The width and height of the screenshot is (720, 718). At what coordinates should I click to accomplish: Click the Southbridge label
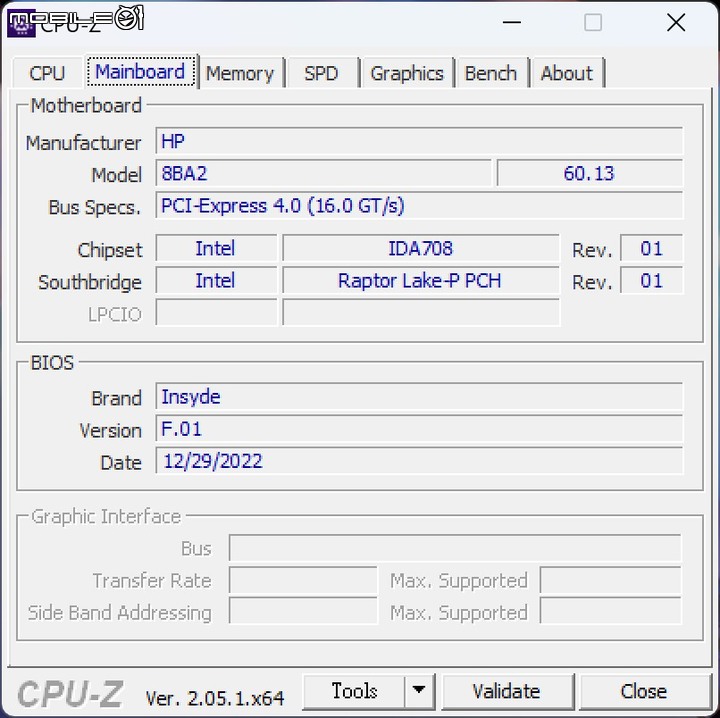coord(90,282)
